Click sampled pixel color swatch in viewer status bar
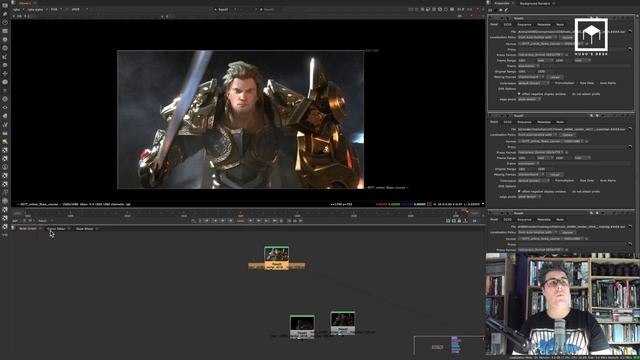Viewport: 640px width, 360px height. pyautogui.click(x=429, y=204)
